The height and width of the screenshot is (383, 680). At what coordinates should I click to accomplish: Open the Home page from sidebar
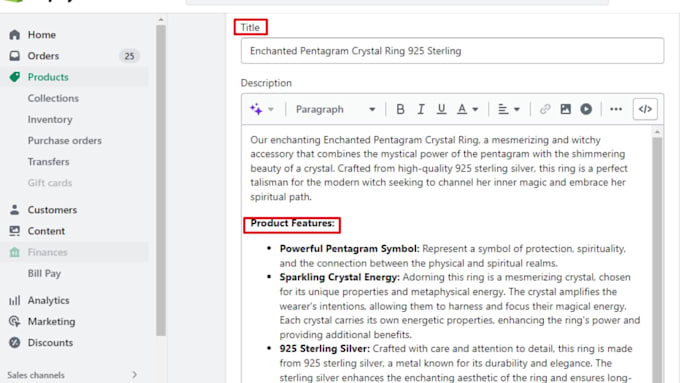[41, 35]
